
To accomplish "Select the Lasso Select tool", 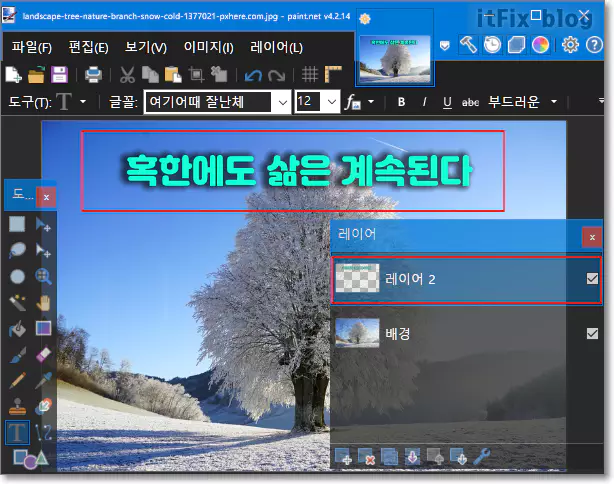I will (x=17, y=250).
